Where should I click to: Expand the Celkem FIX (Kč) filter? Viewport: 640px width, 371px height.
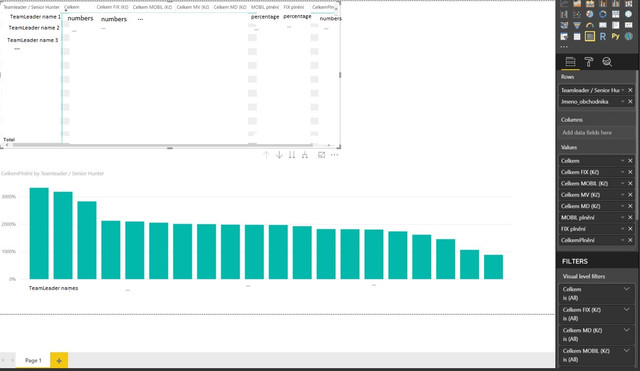pyautogui.click(x=627, y=310)
